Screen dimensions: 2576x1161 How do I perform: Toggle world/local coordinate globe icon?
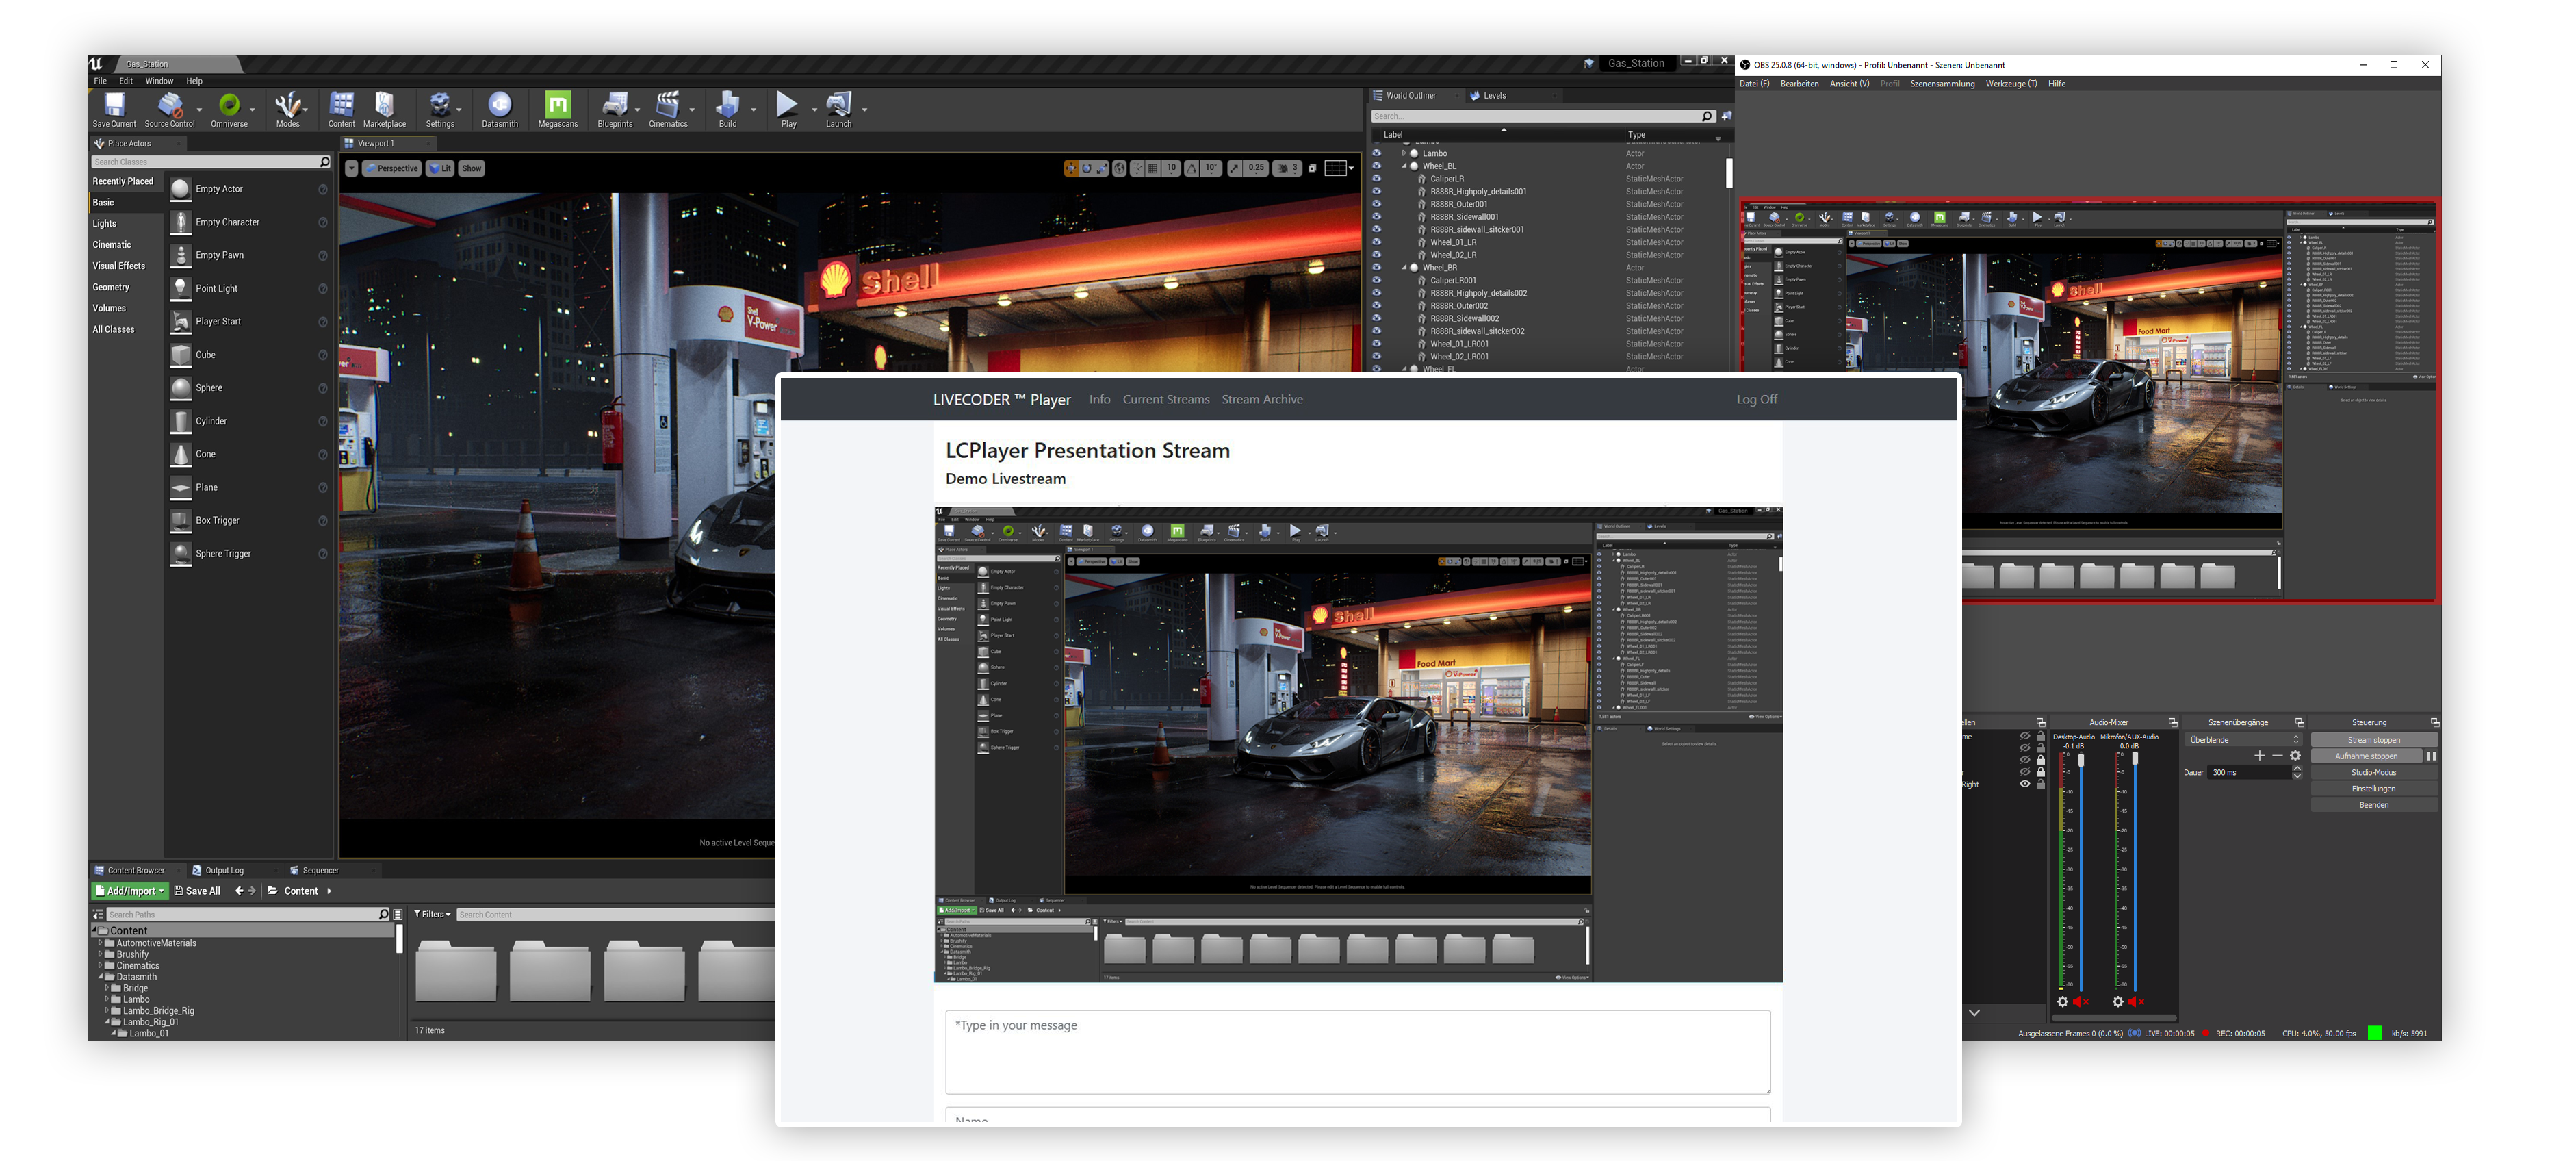(1120, 168)
